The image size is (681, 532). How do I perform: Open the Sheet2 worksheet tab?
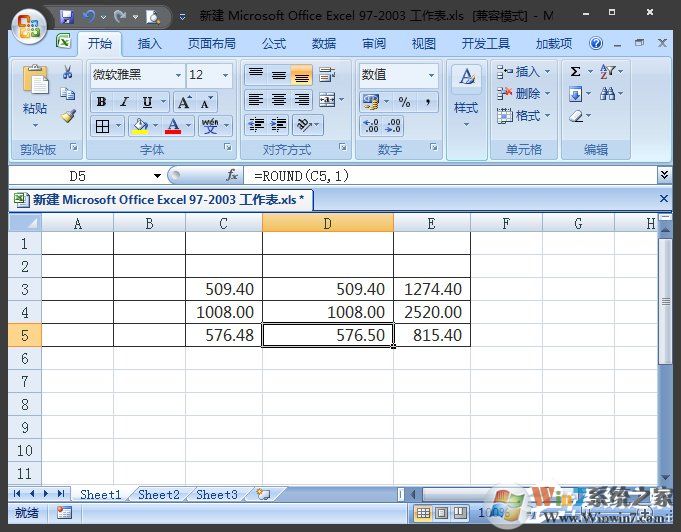[159, 494]
